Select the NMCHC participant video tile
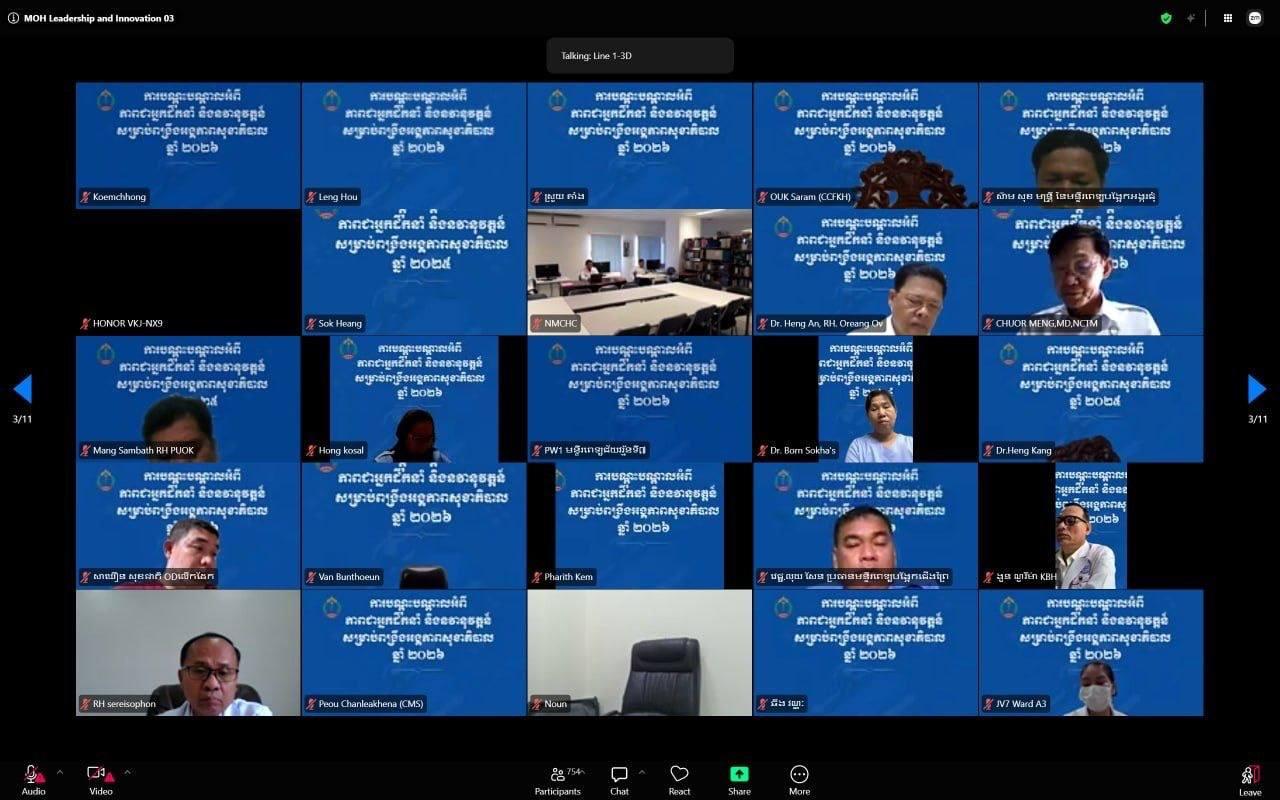The width and height of the screenshot is (1280, 800). click(x=640, y=272)
